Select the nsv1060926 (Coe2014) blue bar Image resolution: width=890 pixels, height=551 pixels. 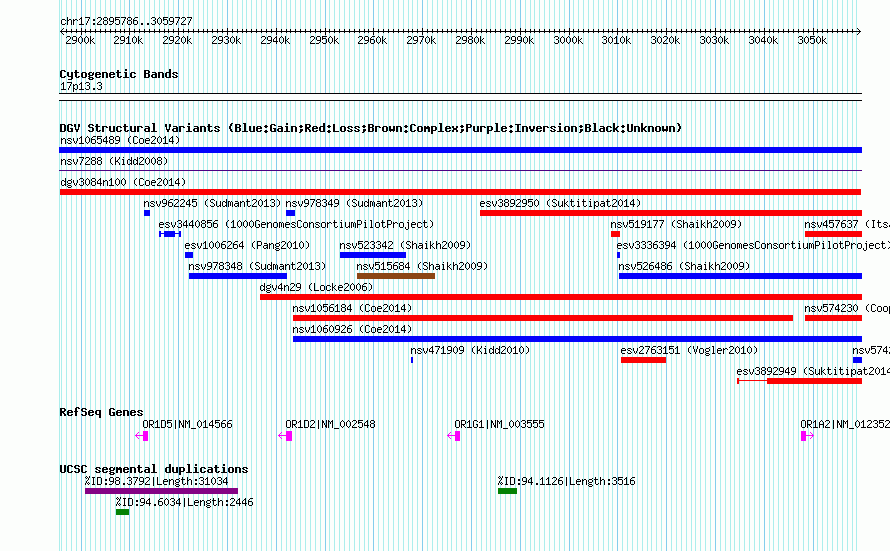(577, 339)
